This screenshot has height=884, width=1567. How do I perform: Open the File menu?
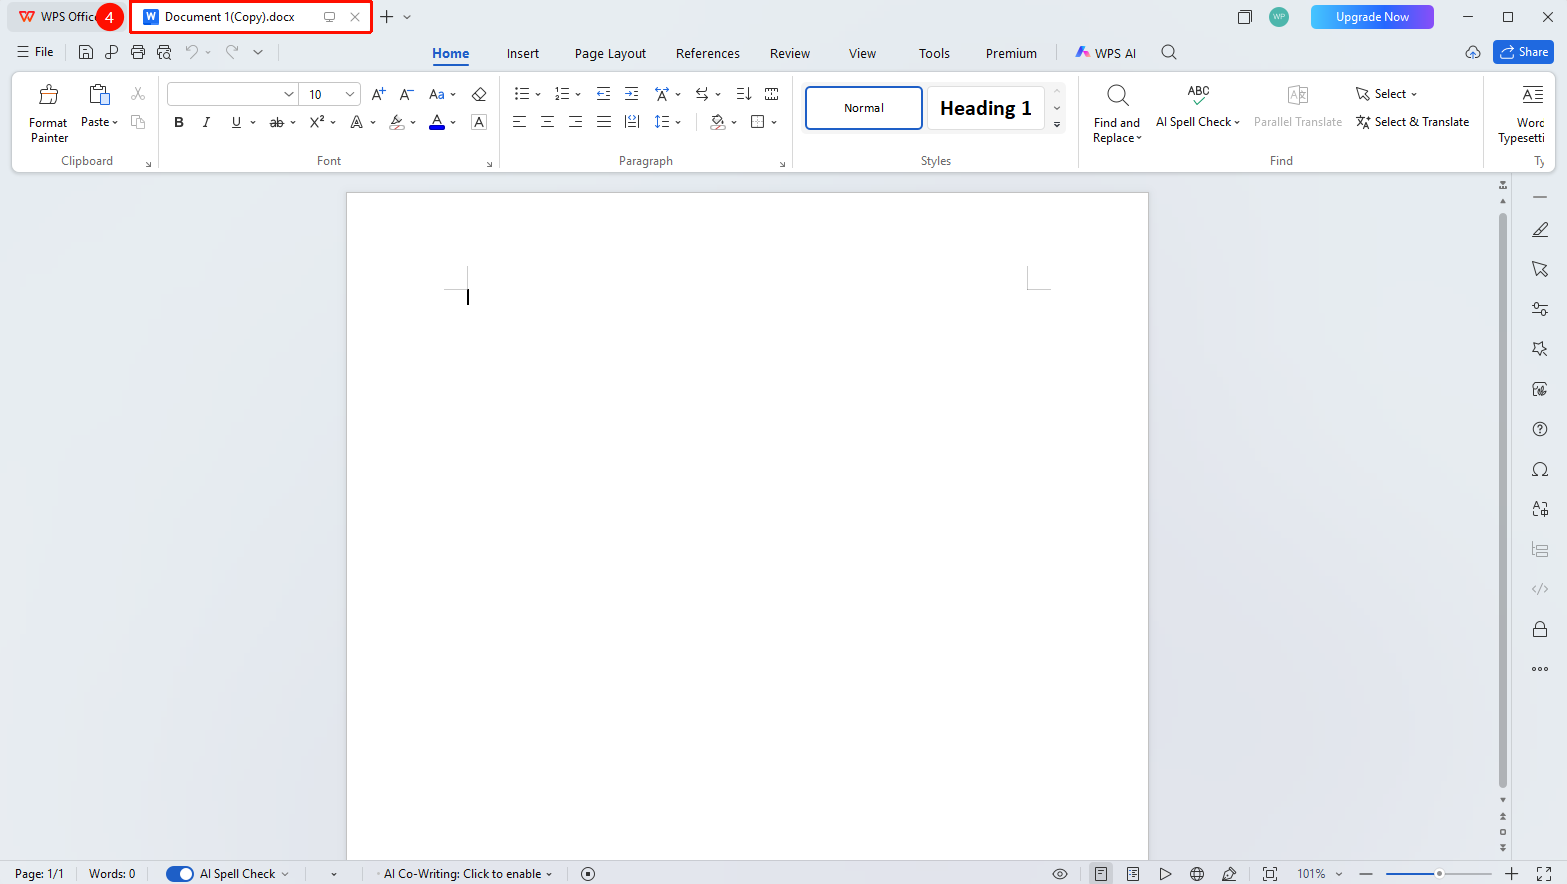(35, 52)
